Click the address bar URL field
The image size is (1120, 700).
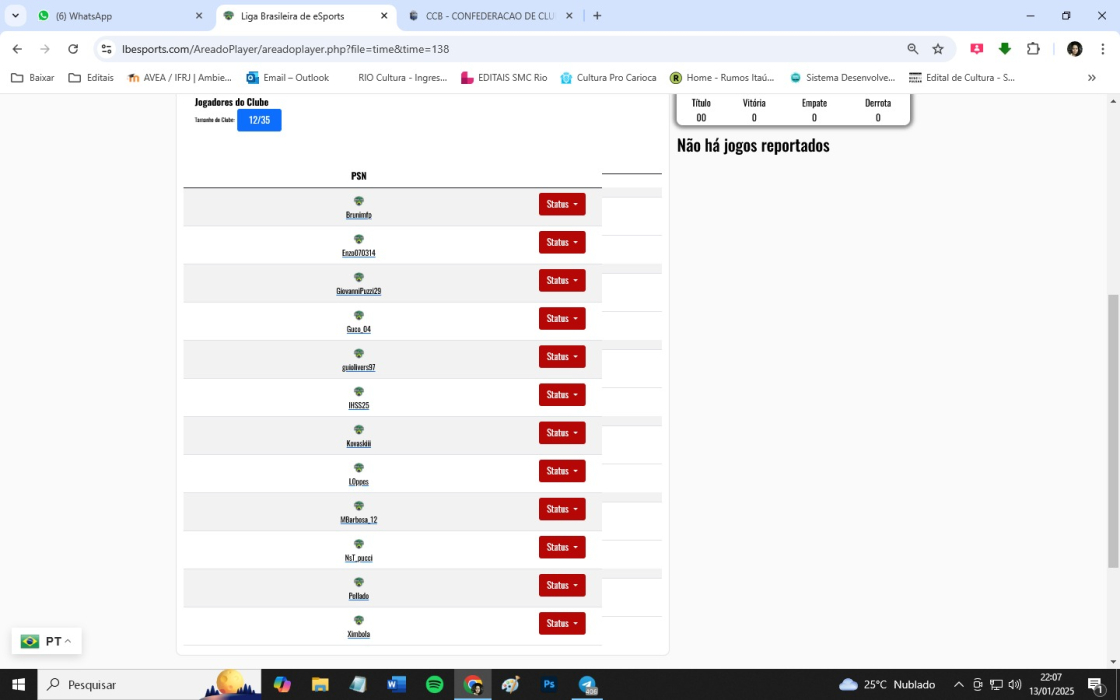click(x=500, y=49)
